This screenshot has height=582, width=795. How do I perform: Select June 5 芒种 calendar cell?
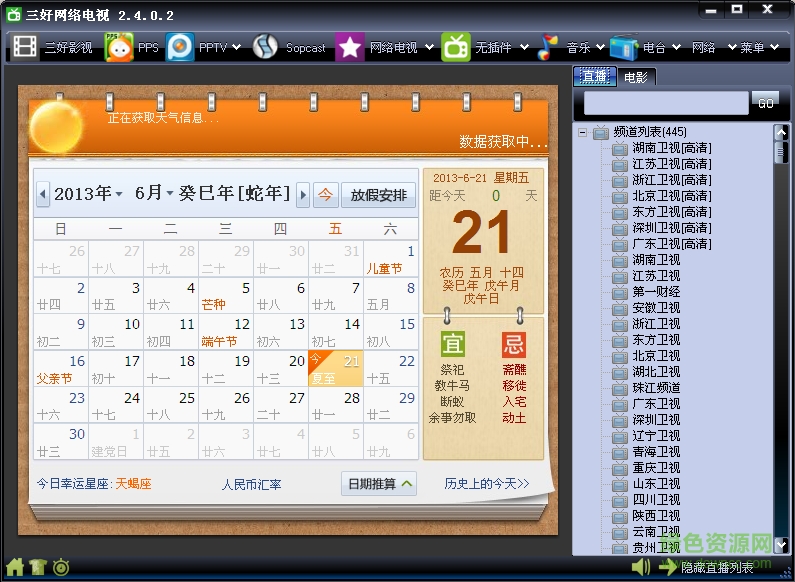pyautogui.click(x=226, y=296)
